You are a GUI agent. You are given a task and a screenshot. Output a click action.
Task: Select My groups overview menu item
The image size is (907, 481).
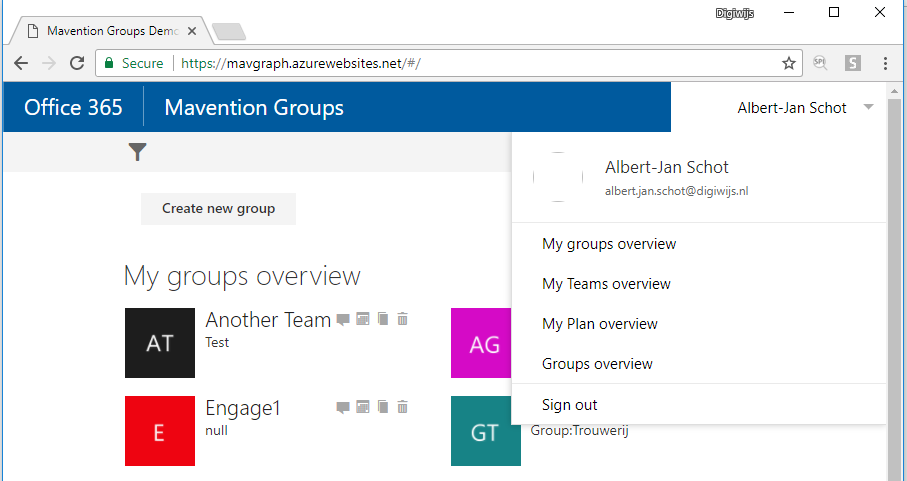pos(609,244)
